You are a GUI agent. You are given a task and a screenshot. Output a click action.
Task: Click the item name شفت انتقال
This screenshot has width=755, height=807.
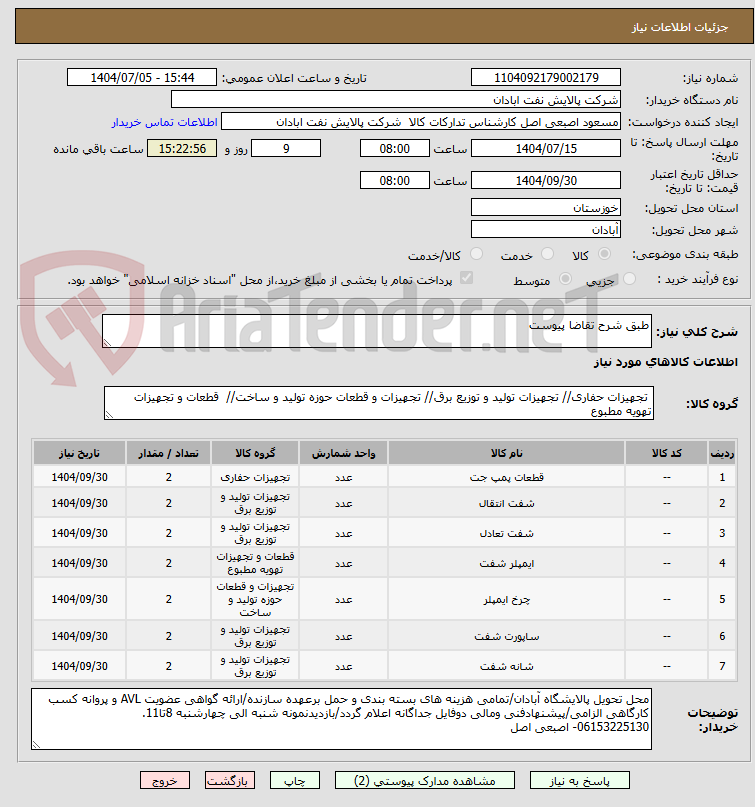[506, 503]
